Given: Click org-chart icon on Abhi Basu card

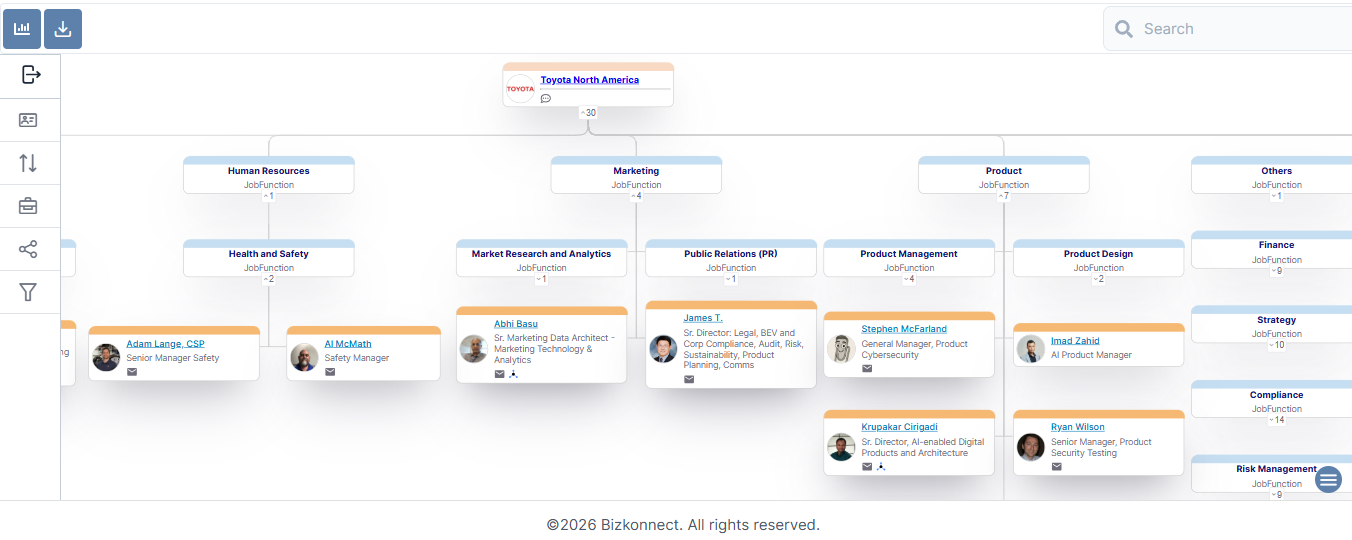Looking at the screenshot, I should pos(513,374).
